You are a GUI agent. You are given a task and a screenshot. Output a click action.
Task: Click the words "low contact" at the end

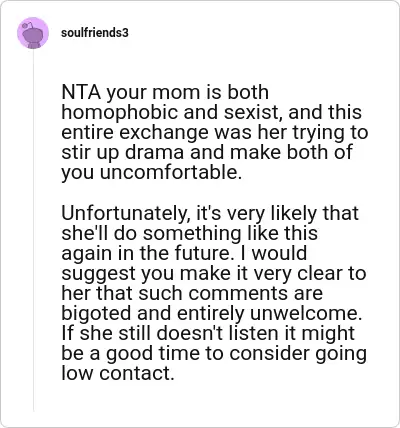[x=118, y=373]
